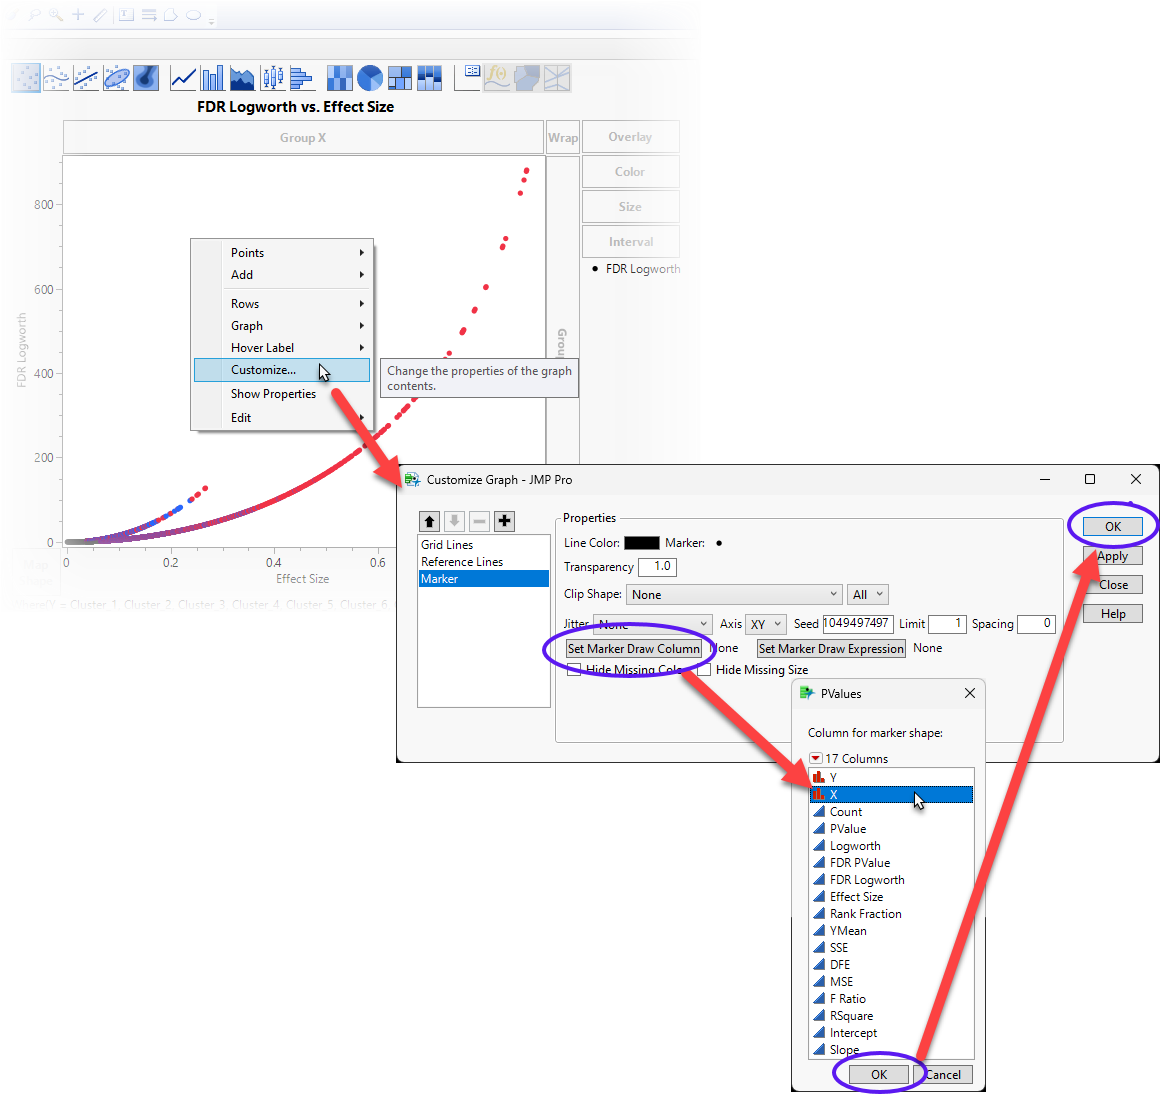Select column Effect Size in the PValues list

pos(891,897)
